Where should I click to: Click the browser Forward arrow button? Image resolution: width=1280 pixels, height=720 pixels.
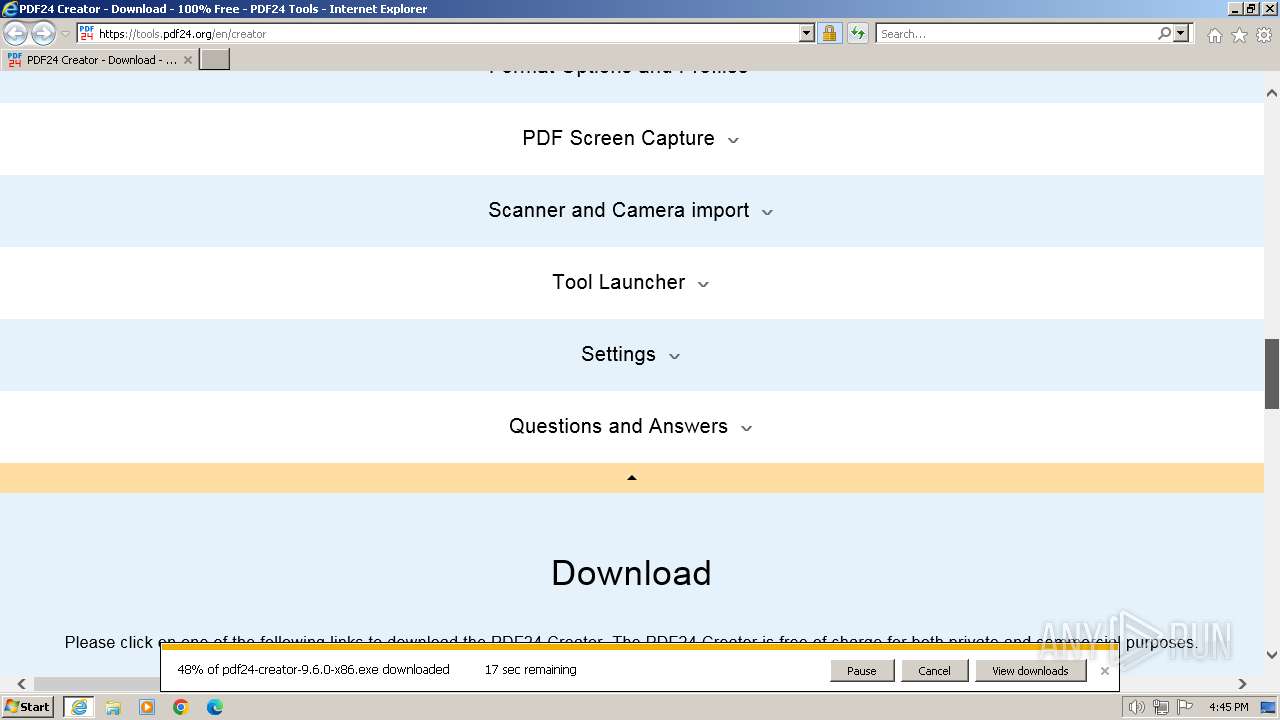[x=43, y=33]
